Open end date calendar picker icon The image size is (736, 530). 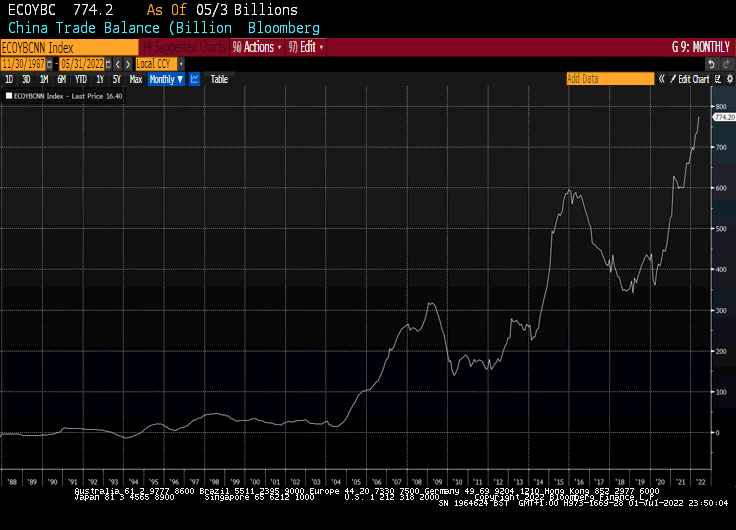coord(109,64)
